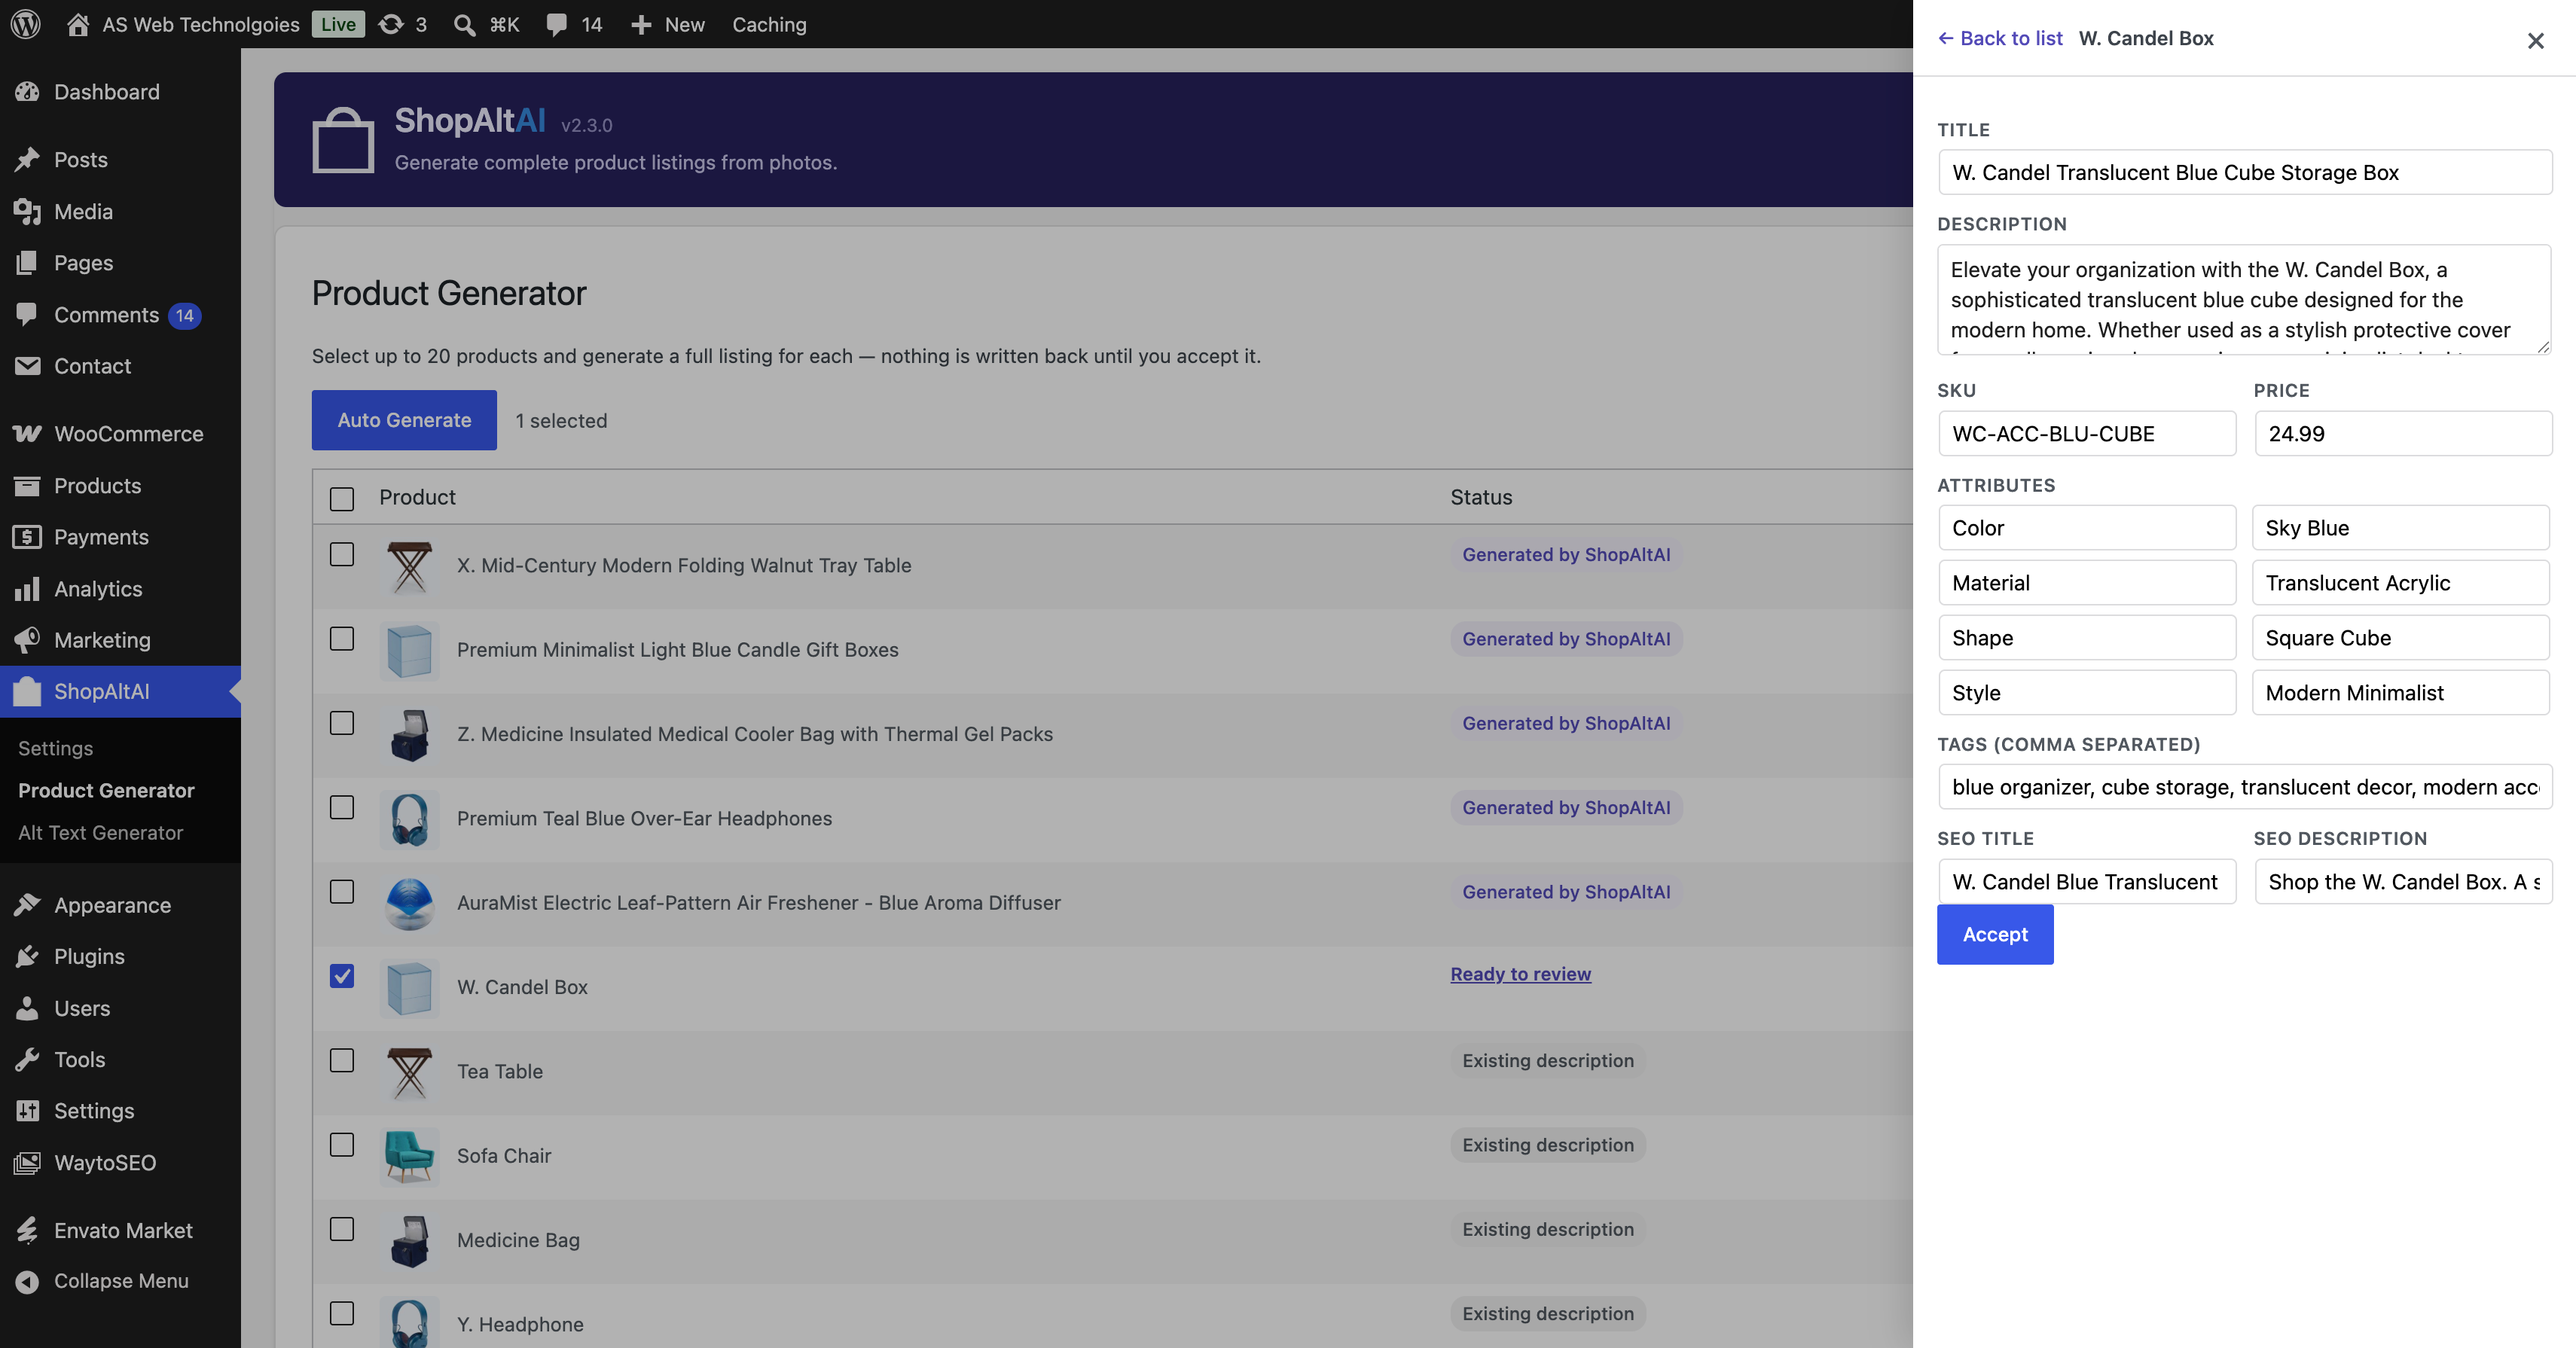This screenshot has width=2576, height=1348.
Task: Click the Tools wrench icon
Action: 28,1060
